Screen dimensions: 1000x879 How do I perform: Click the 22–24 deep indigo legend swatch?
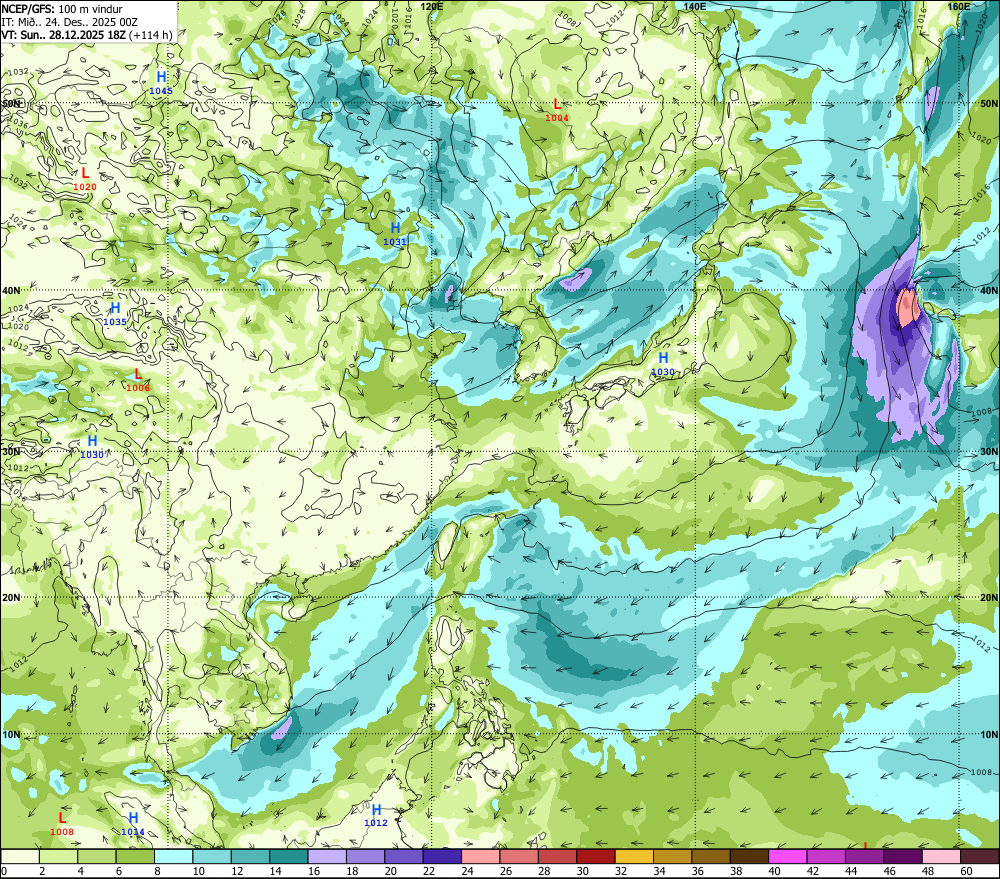pos(443,856)
